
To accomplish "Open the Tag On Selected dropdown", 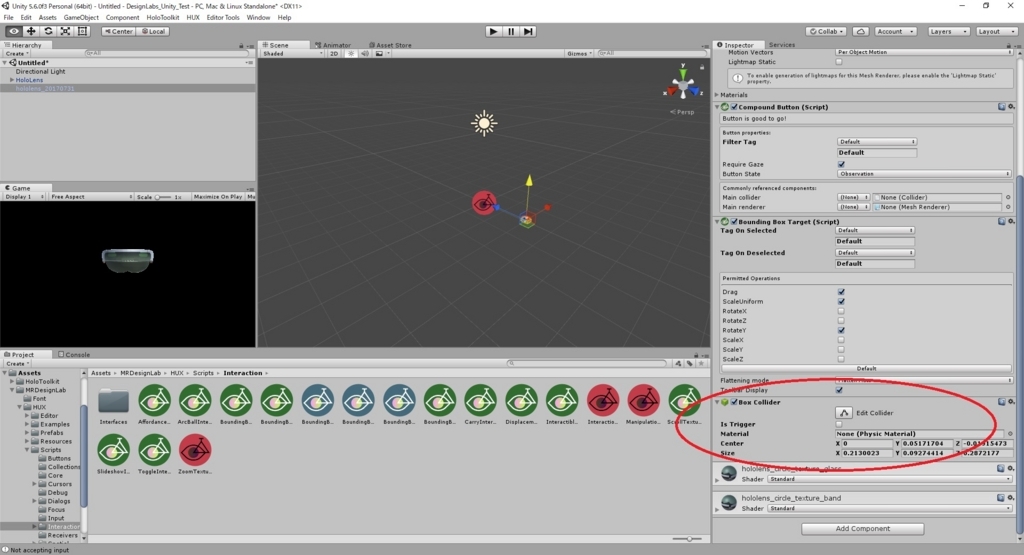I will pyautogui.click(x=874, y=230).
